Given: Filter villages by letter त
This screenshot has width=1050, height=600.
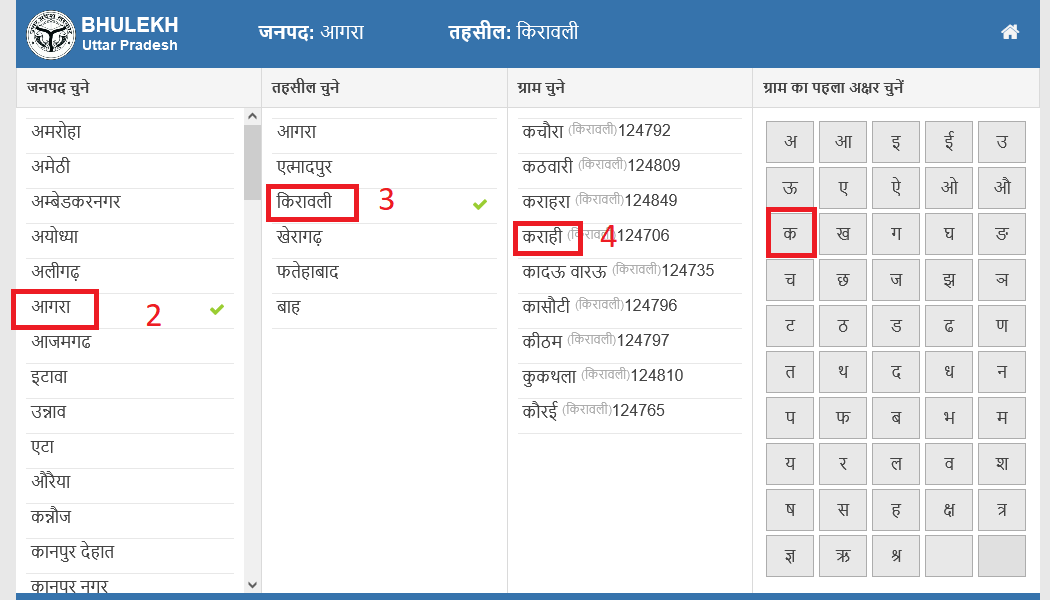Looking at the screenshot, I should 790,372.
